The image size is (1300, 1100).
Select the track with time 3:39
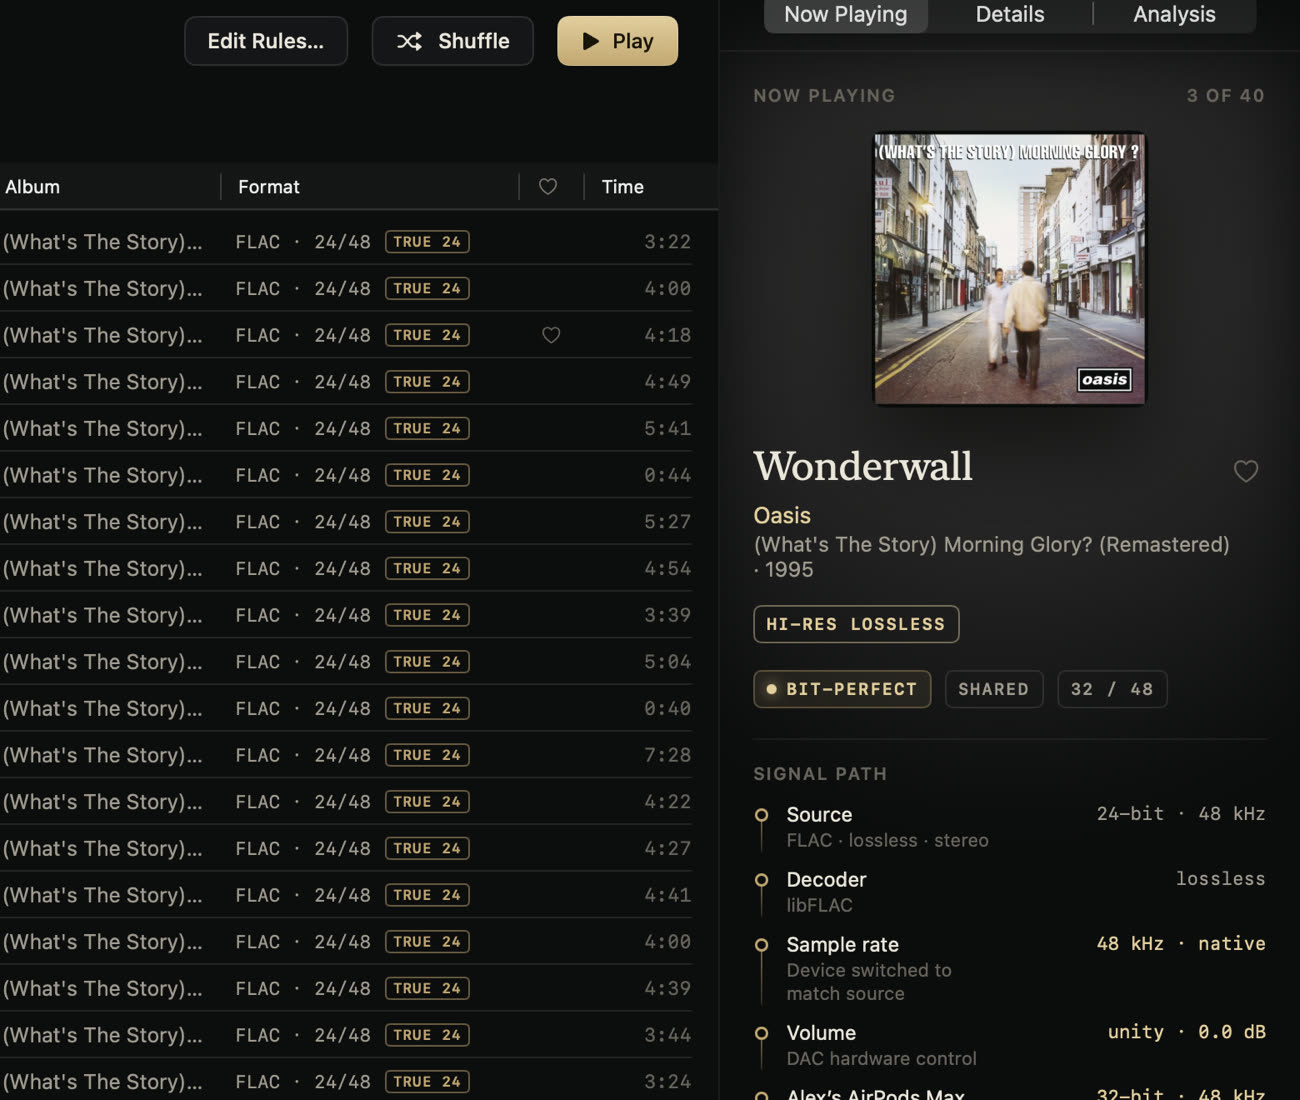[346, 615]
